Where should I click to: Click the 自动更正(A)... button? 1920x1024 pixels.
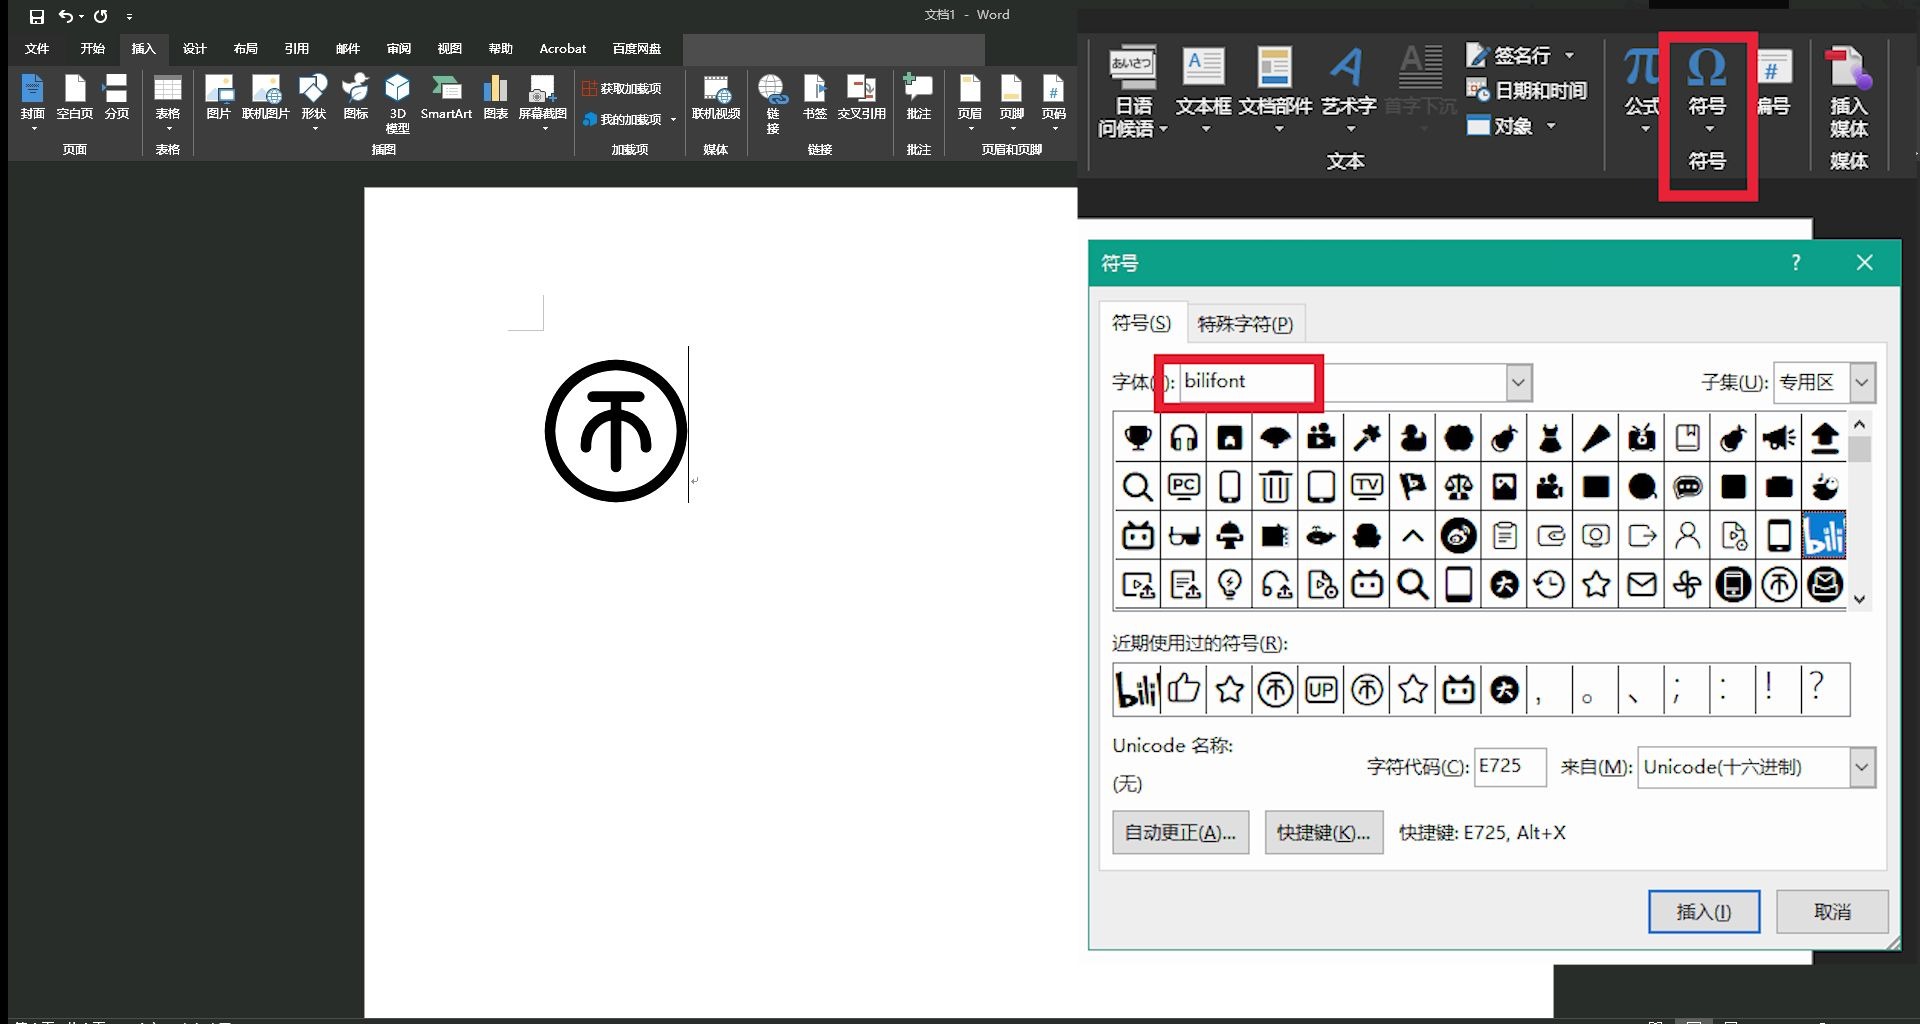(1180, 833)
